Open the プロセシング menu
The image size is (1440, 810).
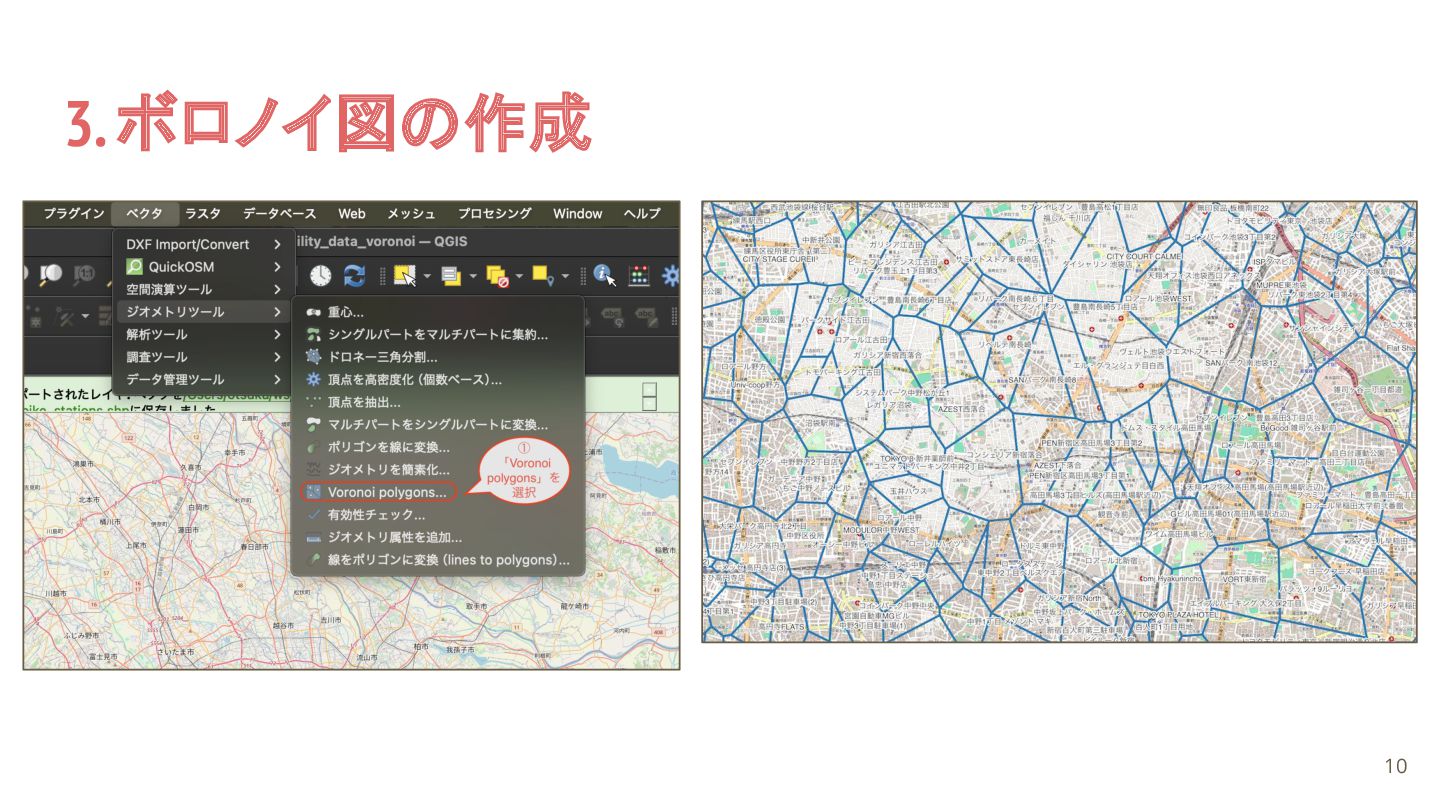click(495, 213)
